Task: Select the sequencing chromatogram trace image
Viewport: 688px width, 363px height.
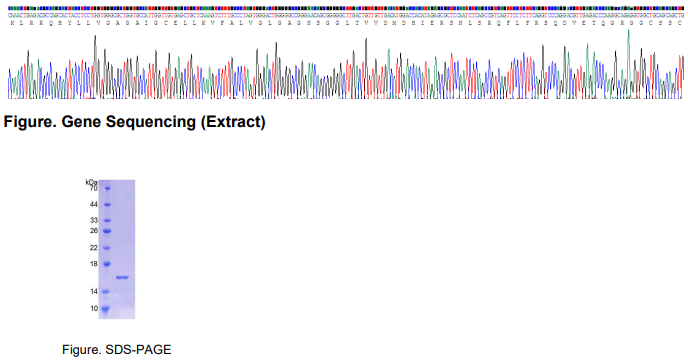Action: click(x=346, y=64)
